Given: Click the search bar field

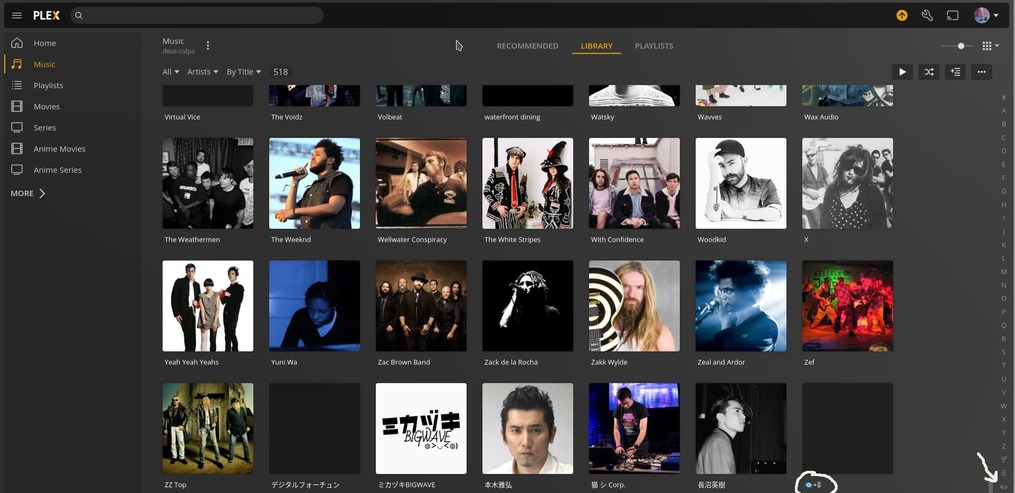Looking at the screenshot, I should click(197, 16).
